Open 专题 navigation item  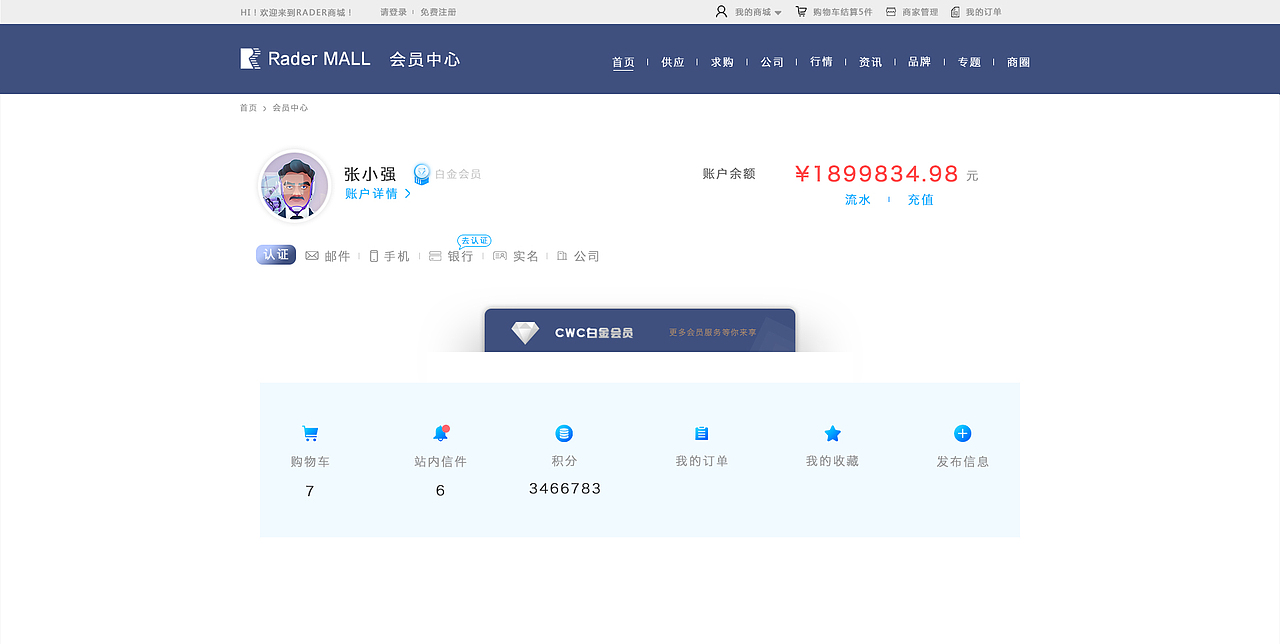tap(969, 62)
